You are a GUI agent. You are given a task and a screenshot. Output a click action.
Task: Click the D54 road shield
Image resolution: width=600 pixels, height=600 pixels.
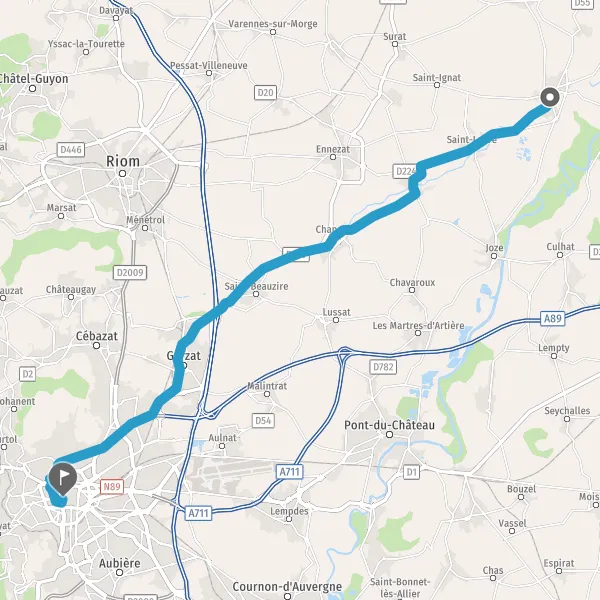(x=263, y=421)
